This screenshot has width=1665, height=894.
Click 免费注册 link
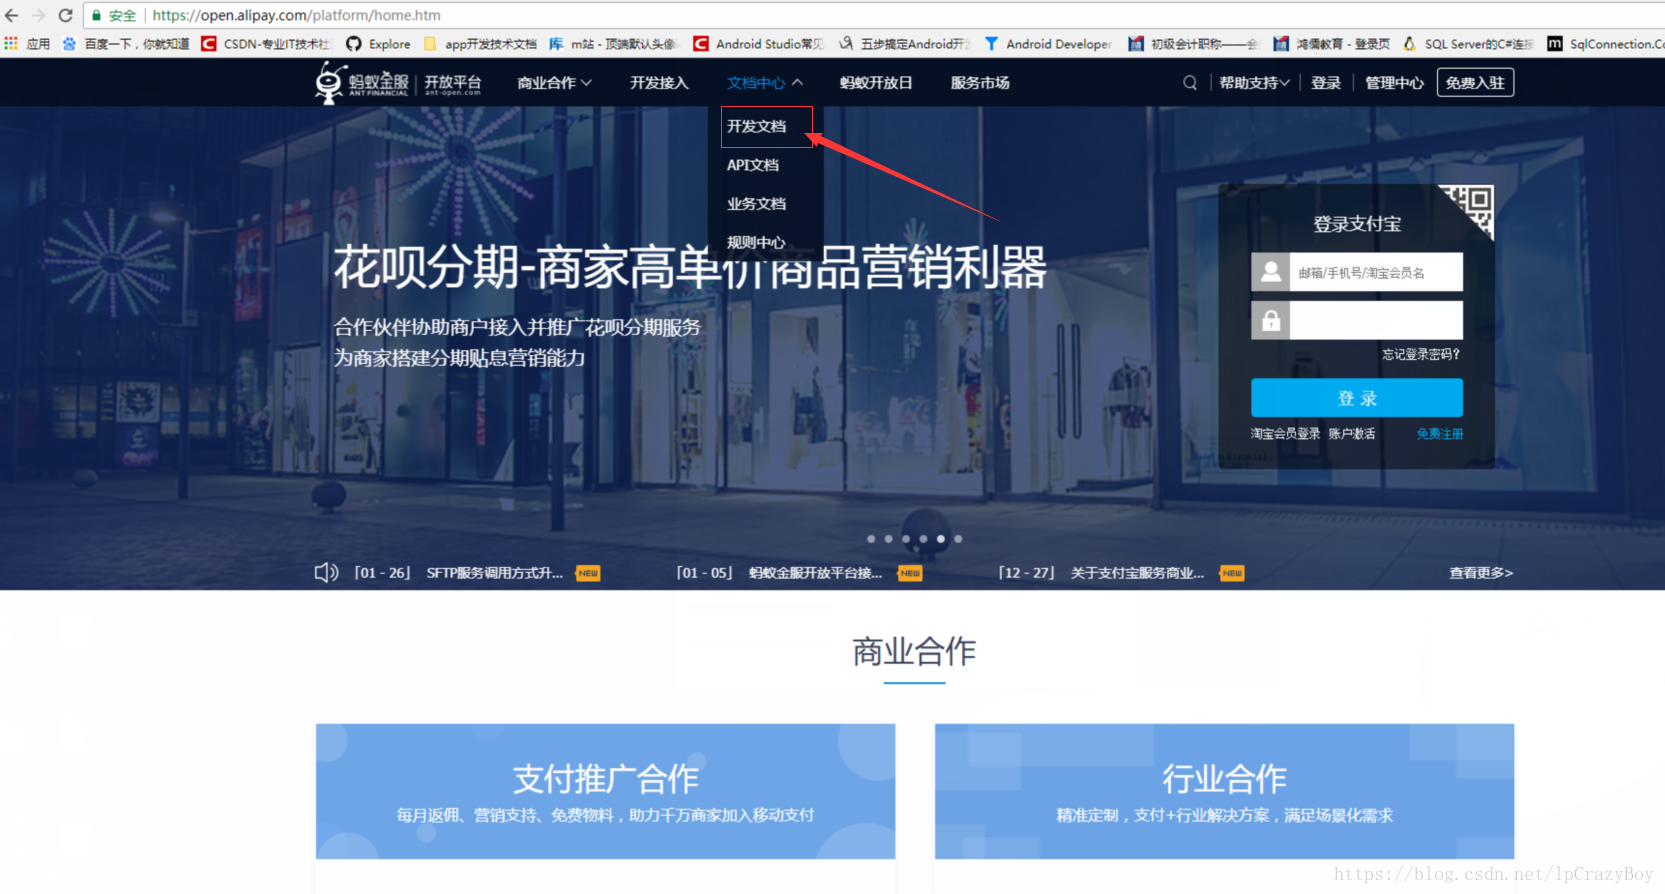pyautogui.click(x=1440, y=434)
